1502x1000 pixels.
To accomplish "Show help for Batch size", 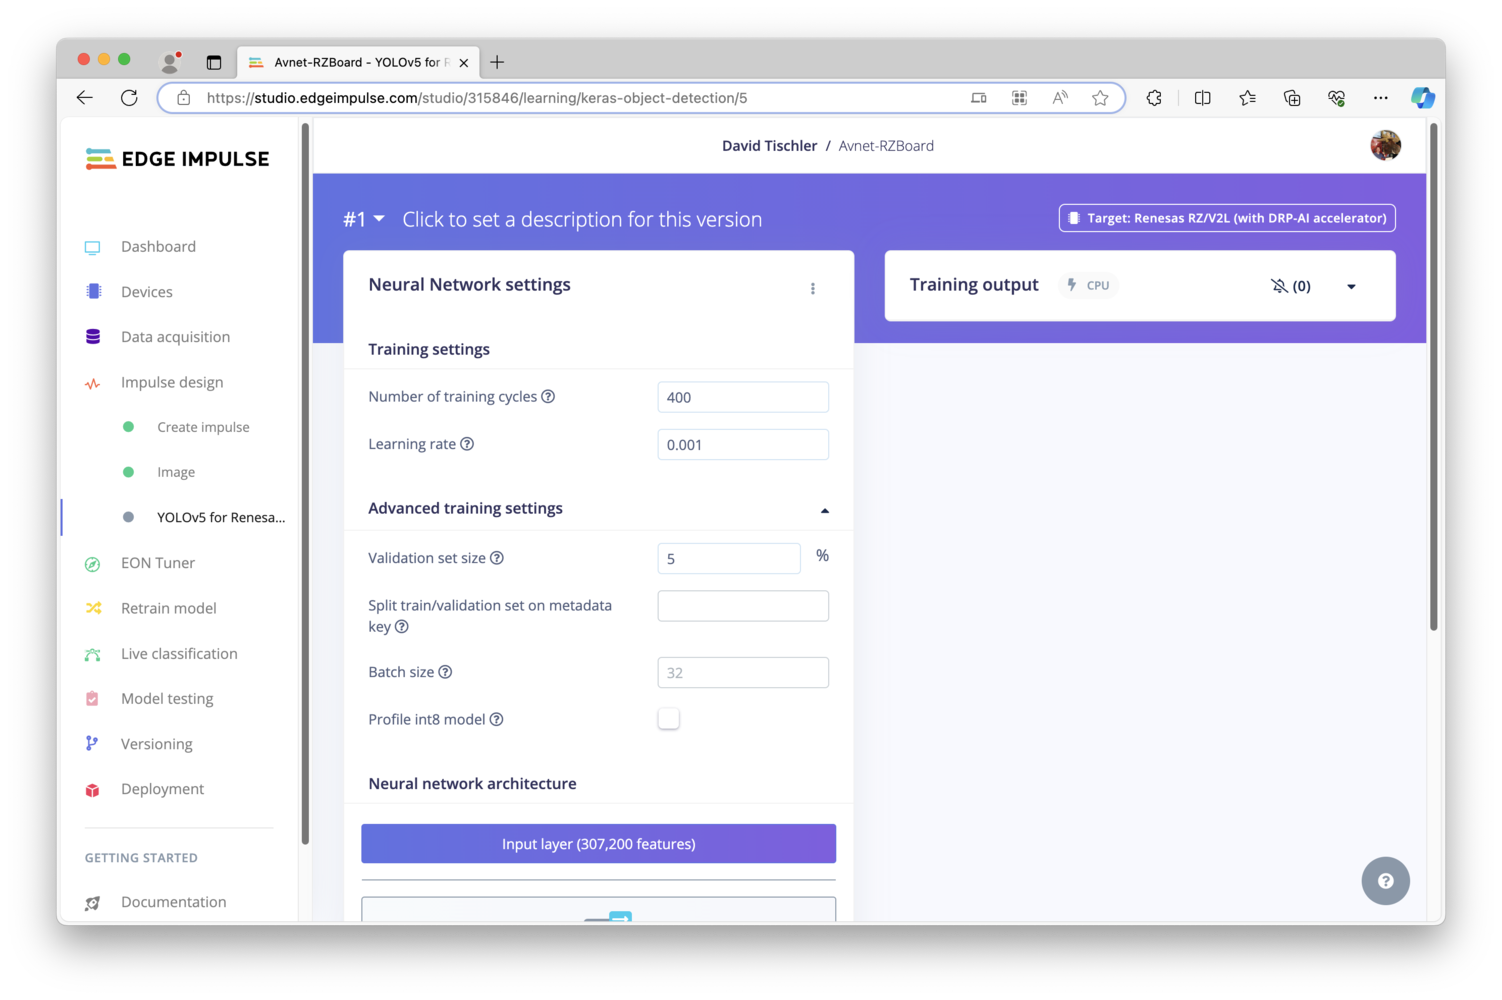I will [x=445, y=672].
